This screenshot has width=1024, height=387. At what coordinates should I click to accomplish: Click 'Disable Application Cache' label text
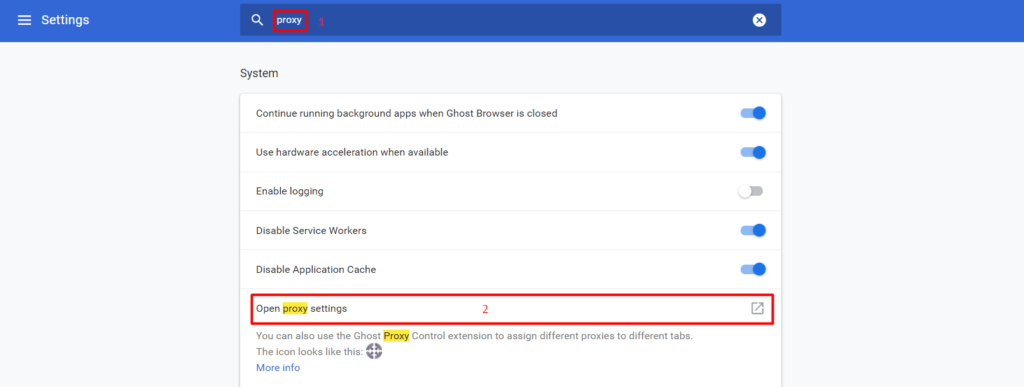point(316,269)
